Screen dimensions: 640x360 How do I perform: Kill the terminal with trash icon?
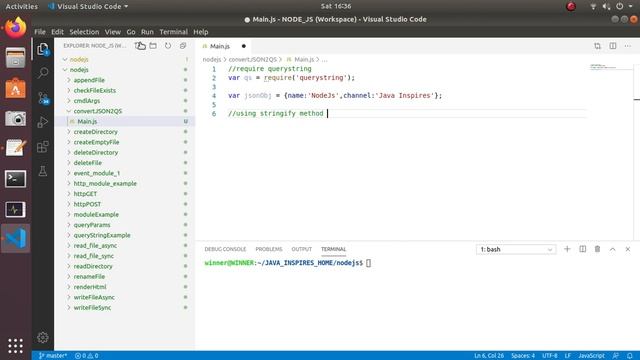(598, 249)
